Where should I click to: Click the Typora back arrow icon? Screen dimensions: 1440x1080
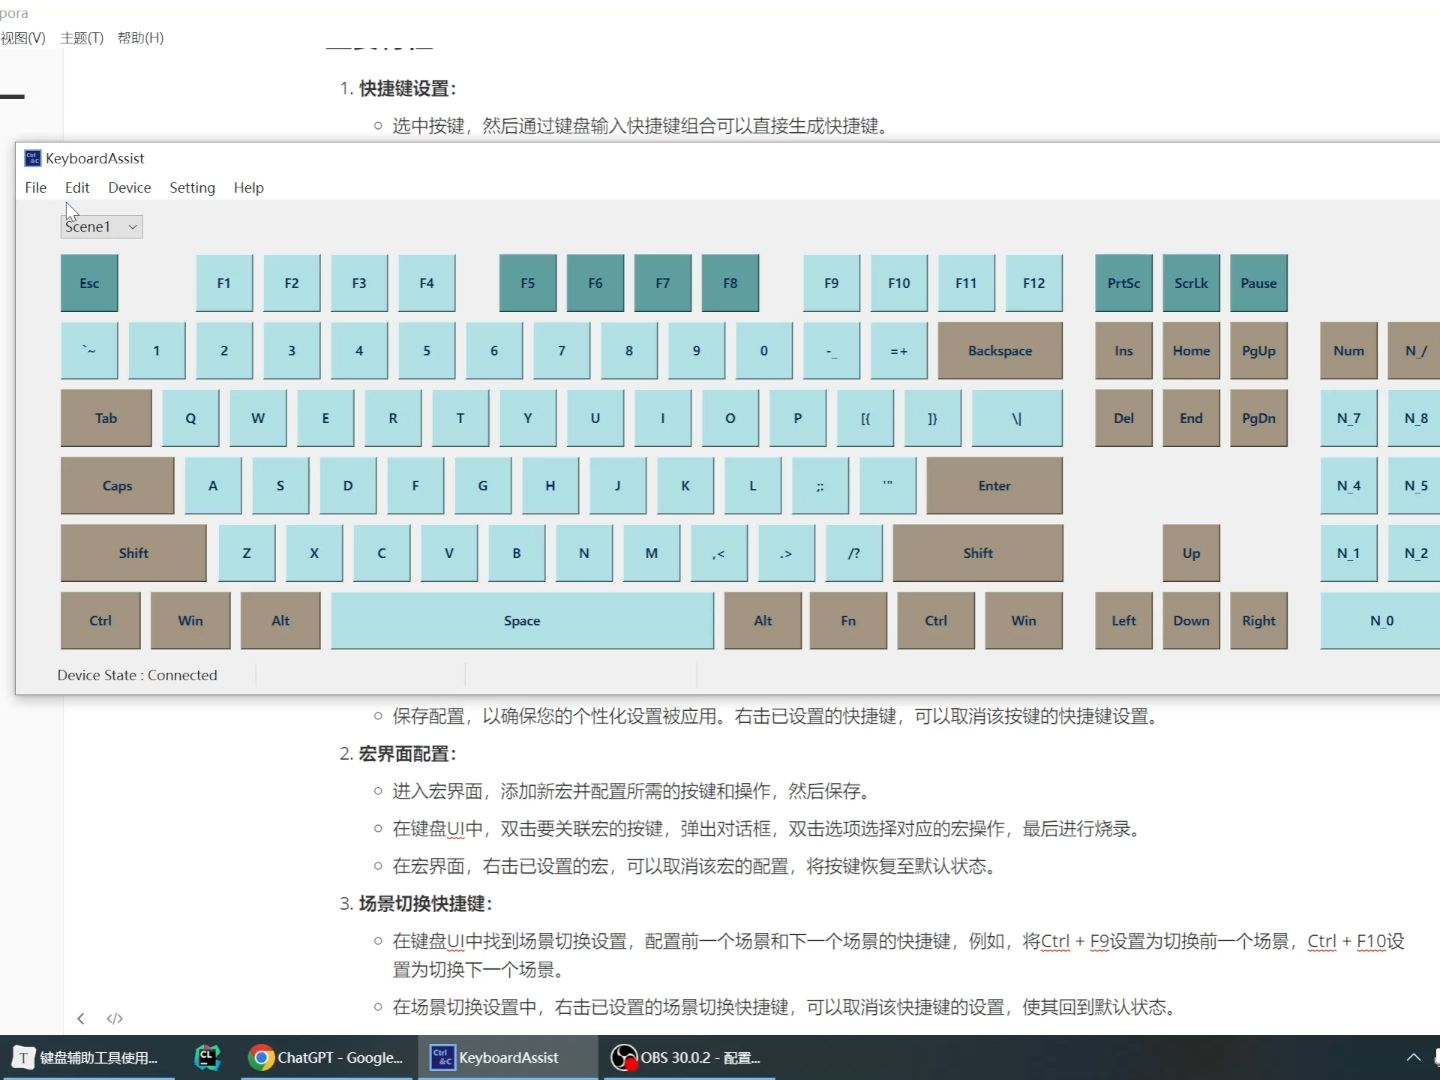click(x=80, y=1018)
